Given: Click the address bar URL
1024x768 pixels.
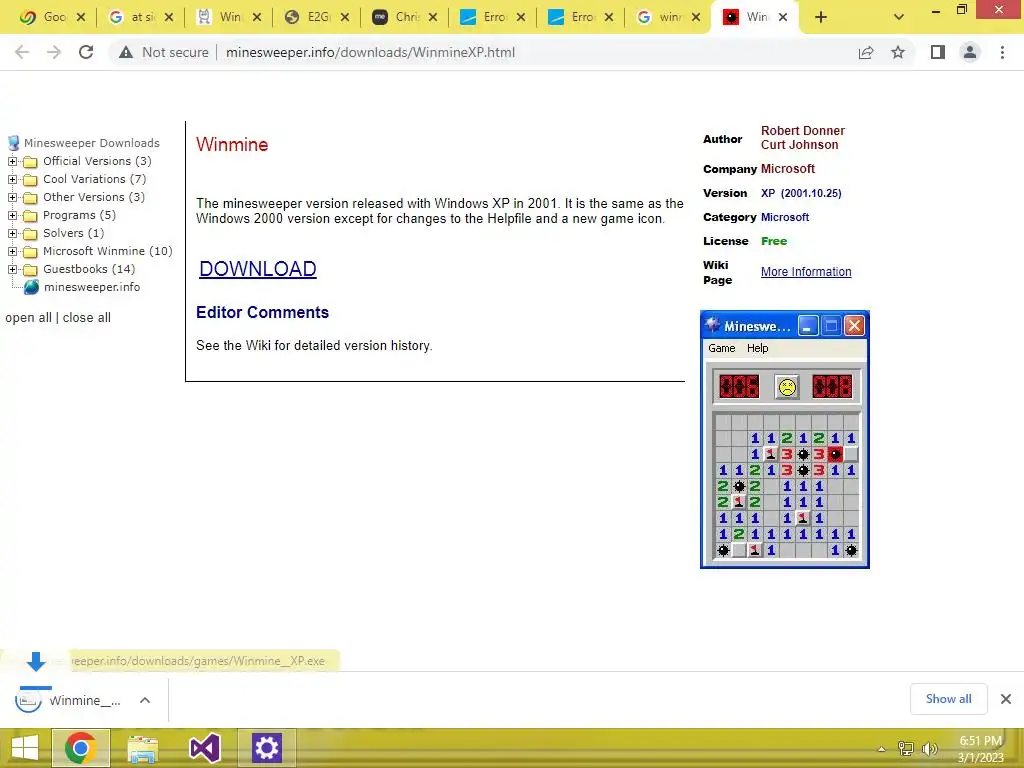Looking at the screenshot, I should [x=370, y=52].
